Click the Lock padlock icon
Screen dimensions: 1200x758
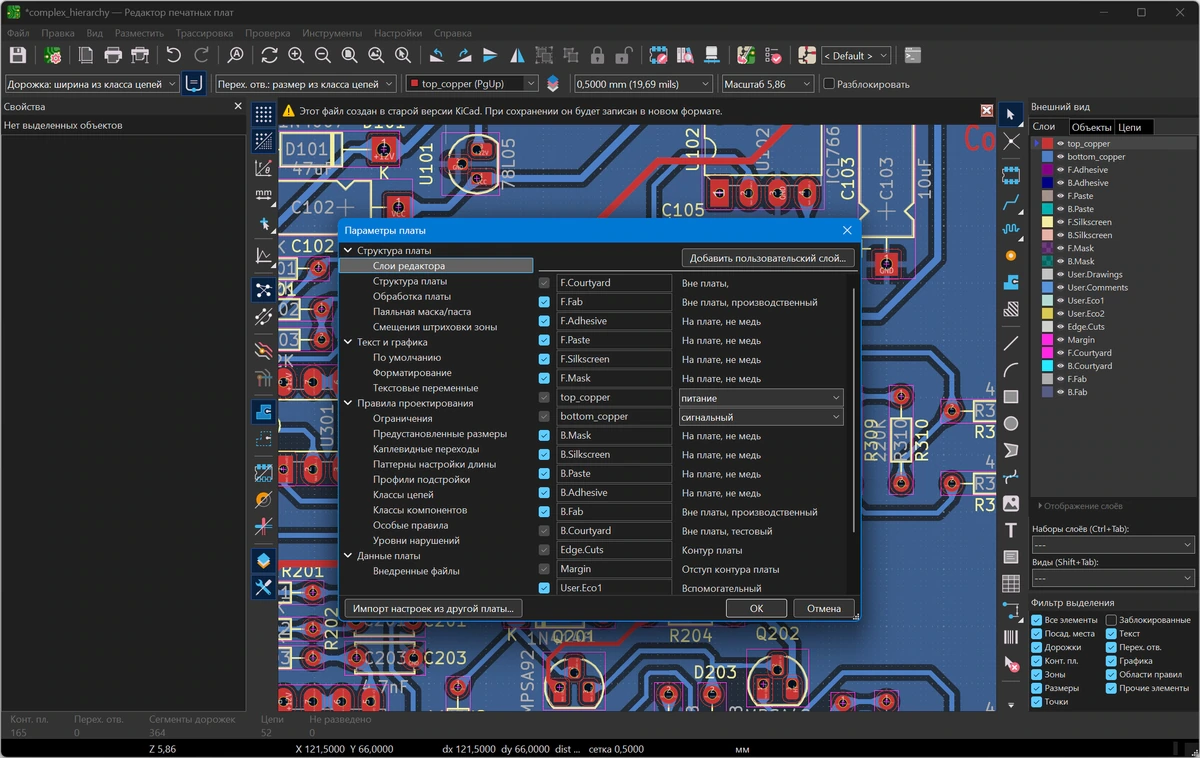coord(598,56)
